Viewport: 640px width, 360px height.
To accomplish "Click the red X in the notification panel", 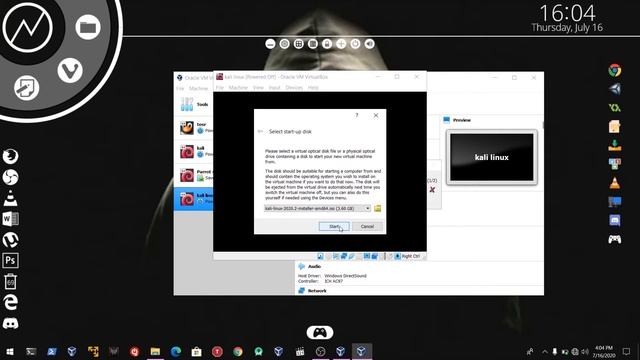I will click(x=432, y=190).
